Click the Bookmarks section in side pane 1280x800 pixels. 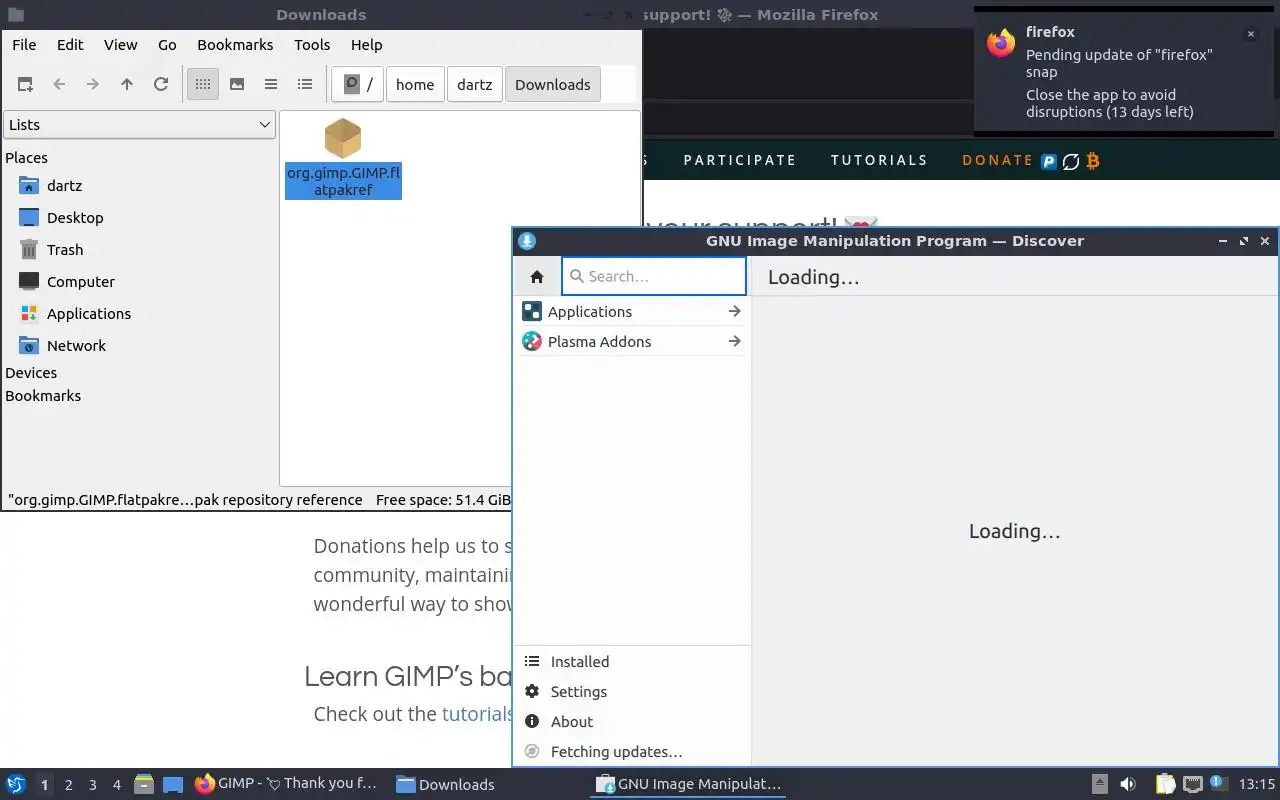pyautogui.click(x=43, y=396)
